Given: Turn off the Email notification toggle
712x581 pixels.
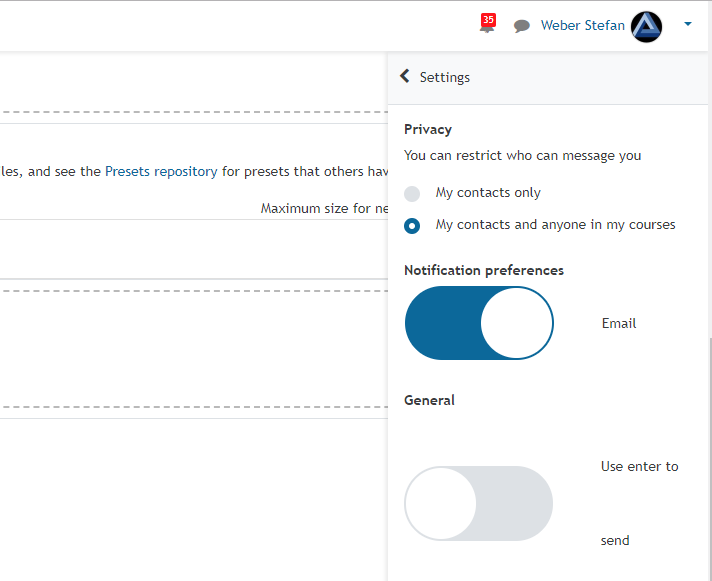Looking at the screenshot, I should (479, 323).
